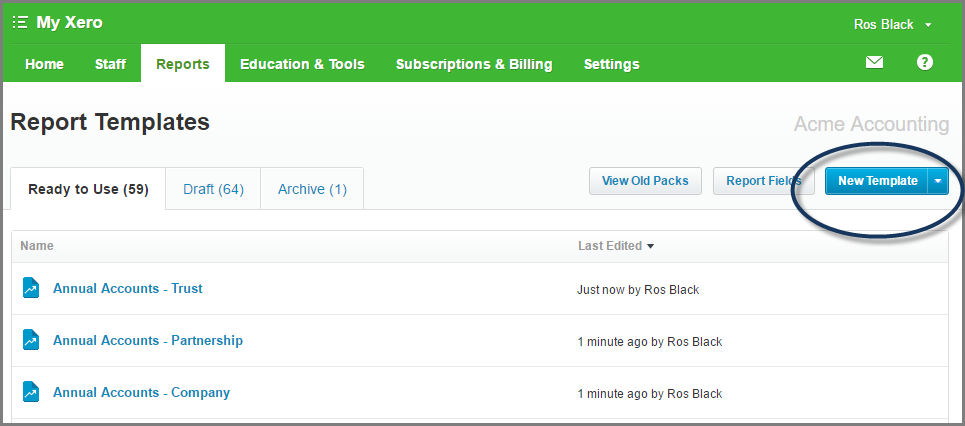
Task: Switch to the Draft (64) tab
Action: (x=214, y=189)
